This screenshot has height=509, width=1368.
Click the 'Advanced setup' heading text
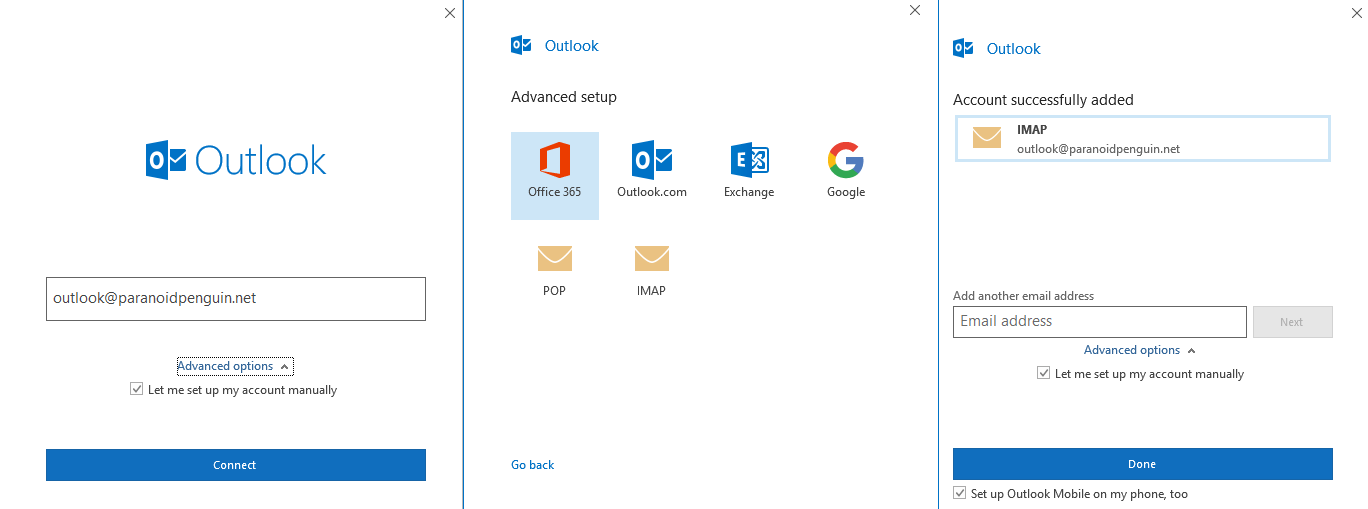pos(564,97)
